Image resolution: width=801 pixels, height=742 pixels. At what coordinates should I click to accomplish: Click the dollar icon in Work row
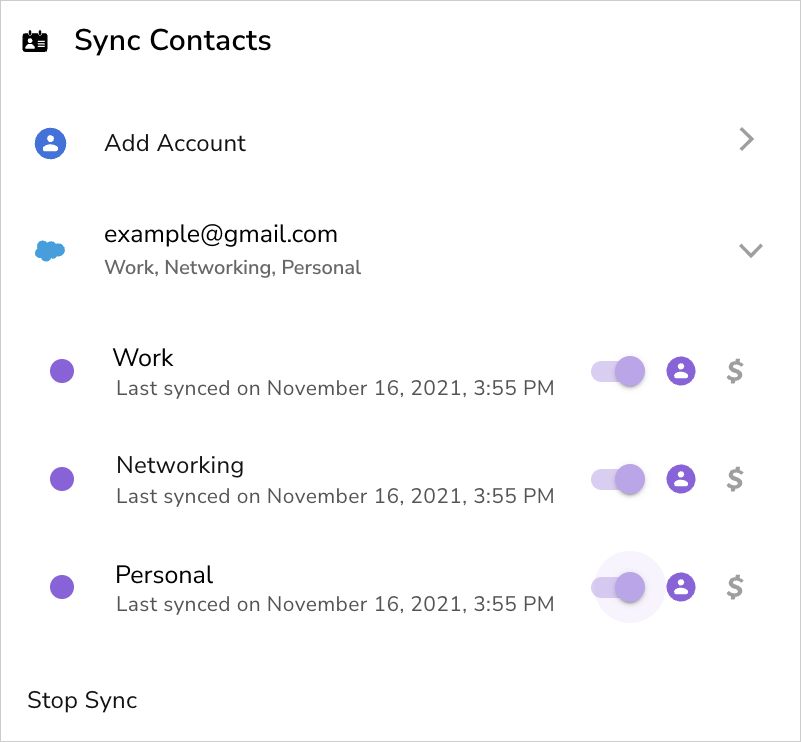pyautogui.click(x=735, y=371)
